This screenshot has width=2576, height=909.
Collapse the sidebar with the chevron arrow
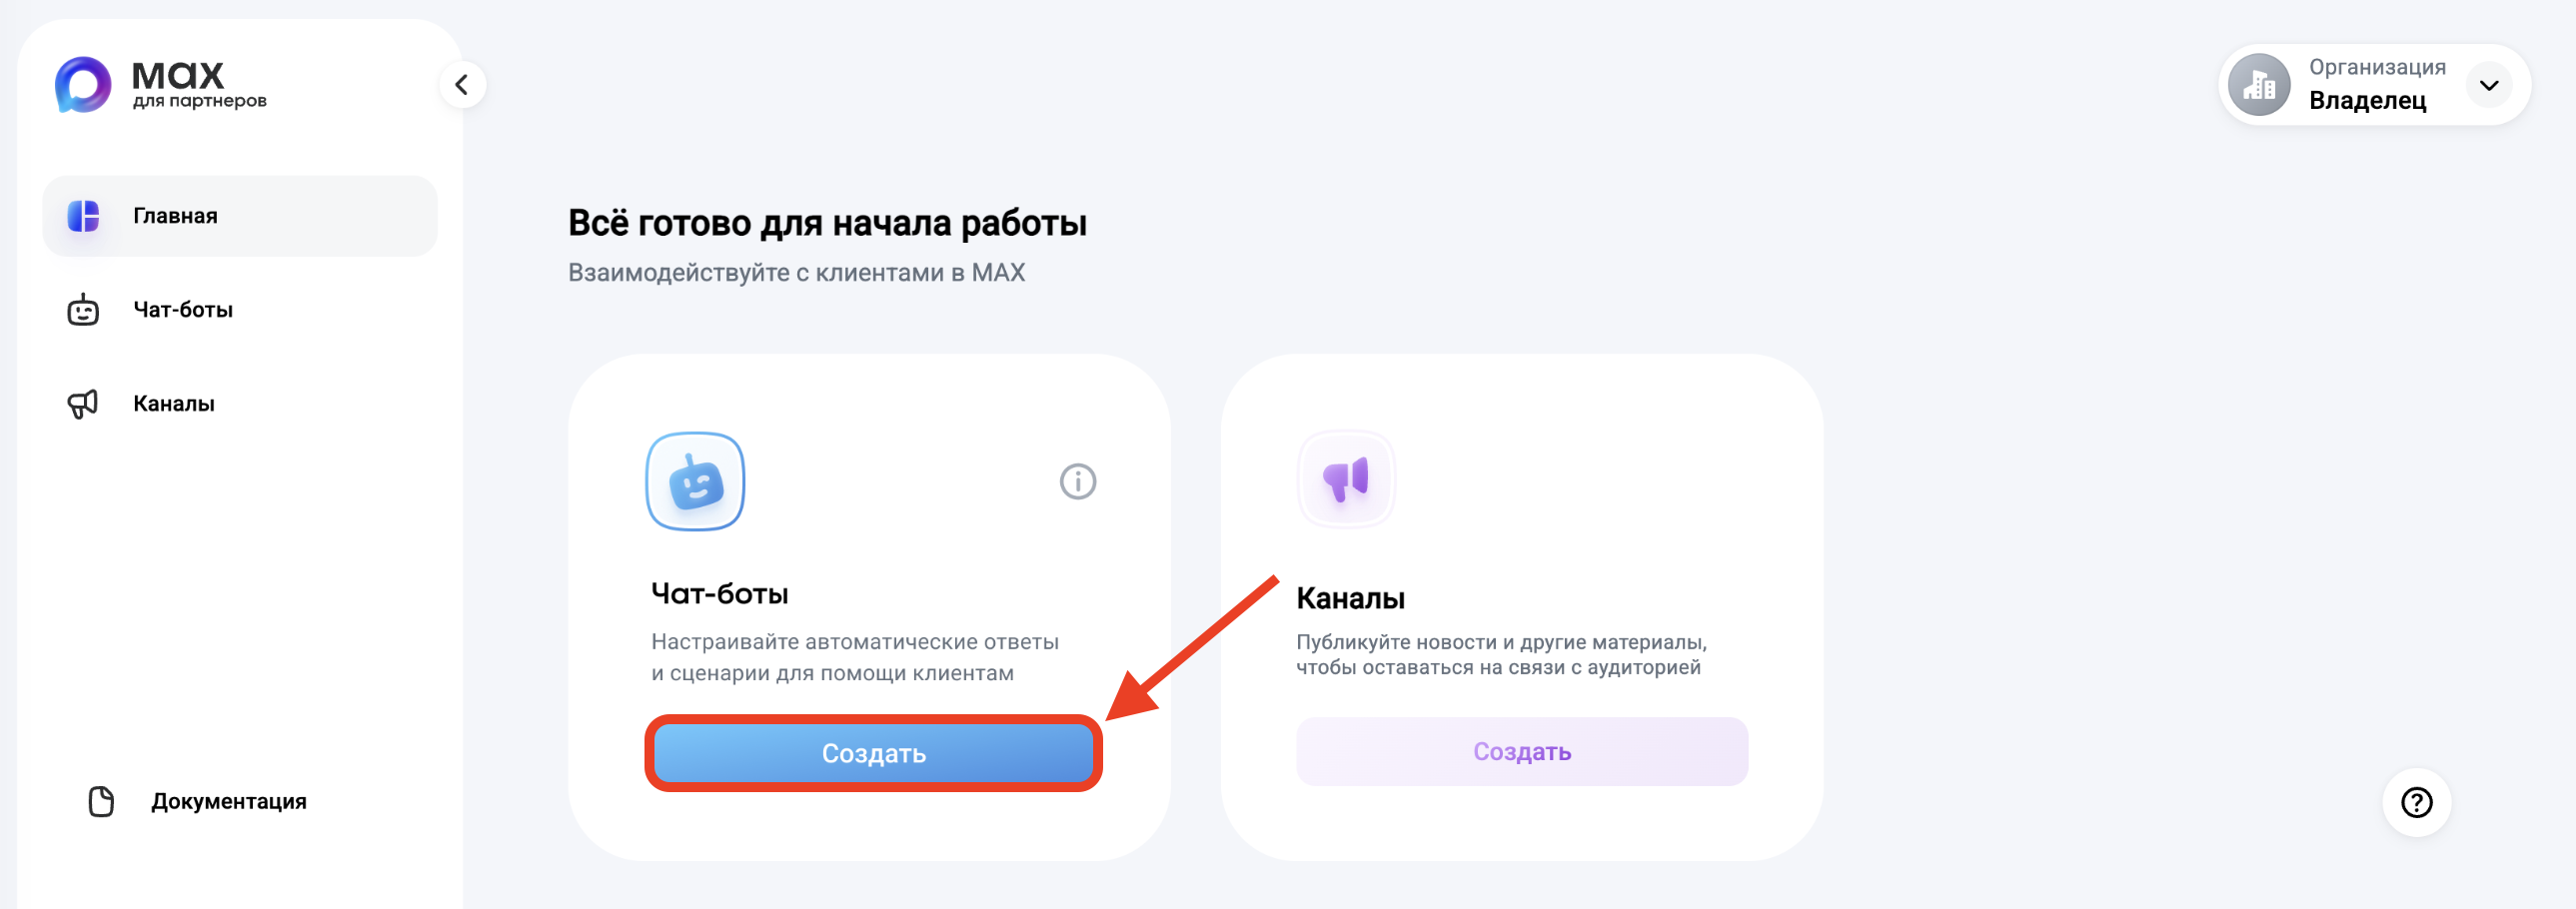[462, 85]
